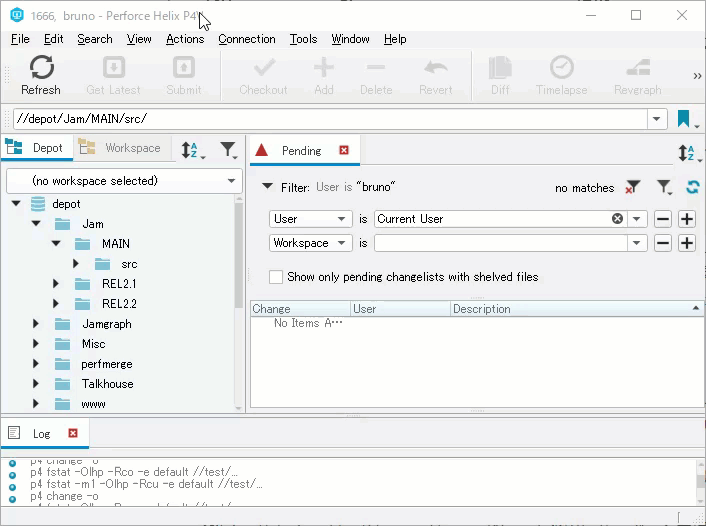Click the Add plus toolbar icon
This screenshot has width=706, height=526.
coord(324,68)
